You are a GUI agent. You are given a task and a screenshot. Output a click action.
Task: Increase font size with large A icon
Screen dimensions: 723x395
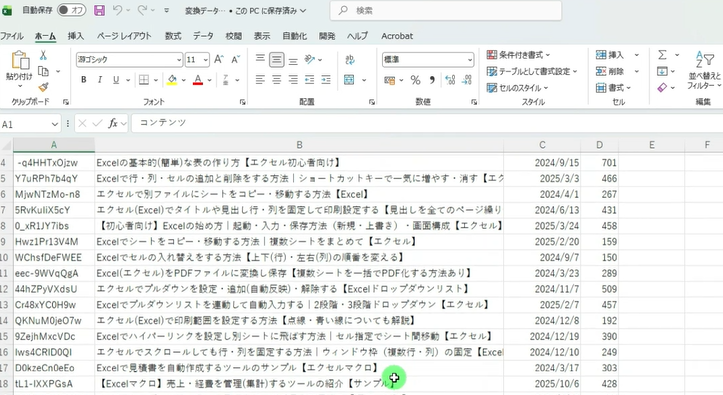point(219,59)
